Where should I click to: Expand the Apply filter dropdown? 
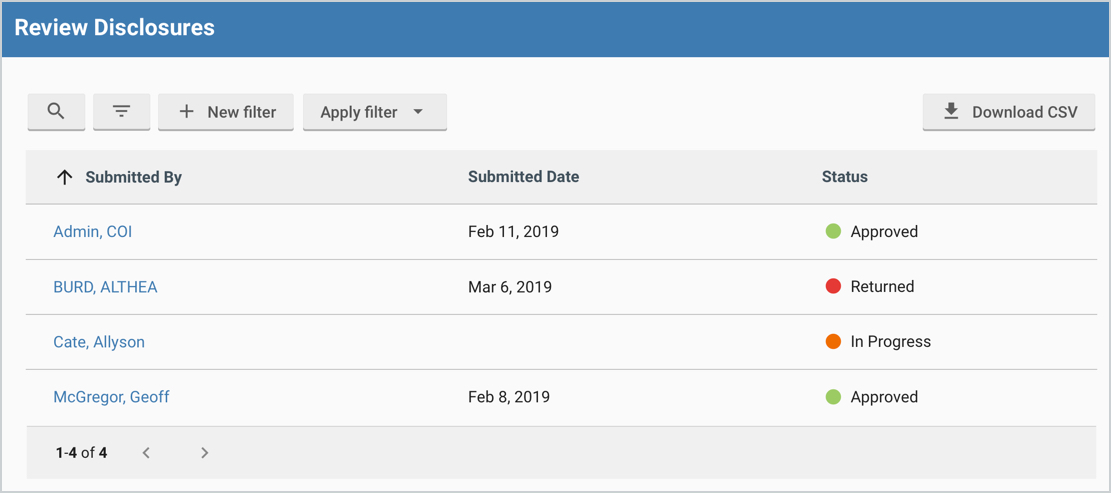[x=375, y=112]
